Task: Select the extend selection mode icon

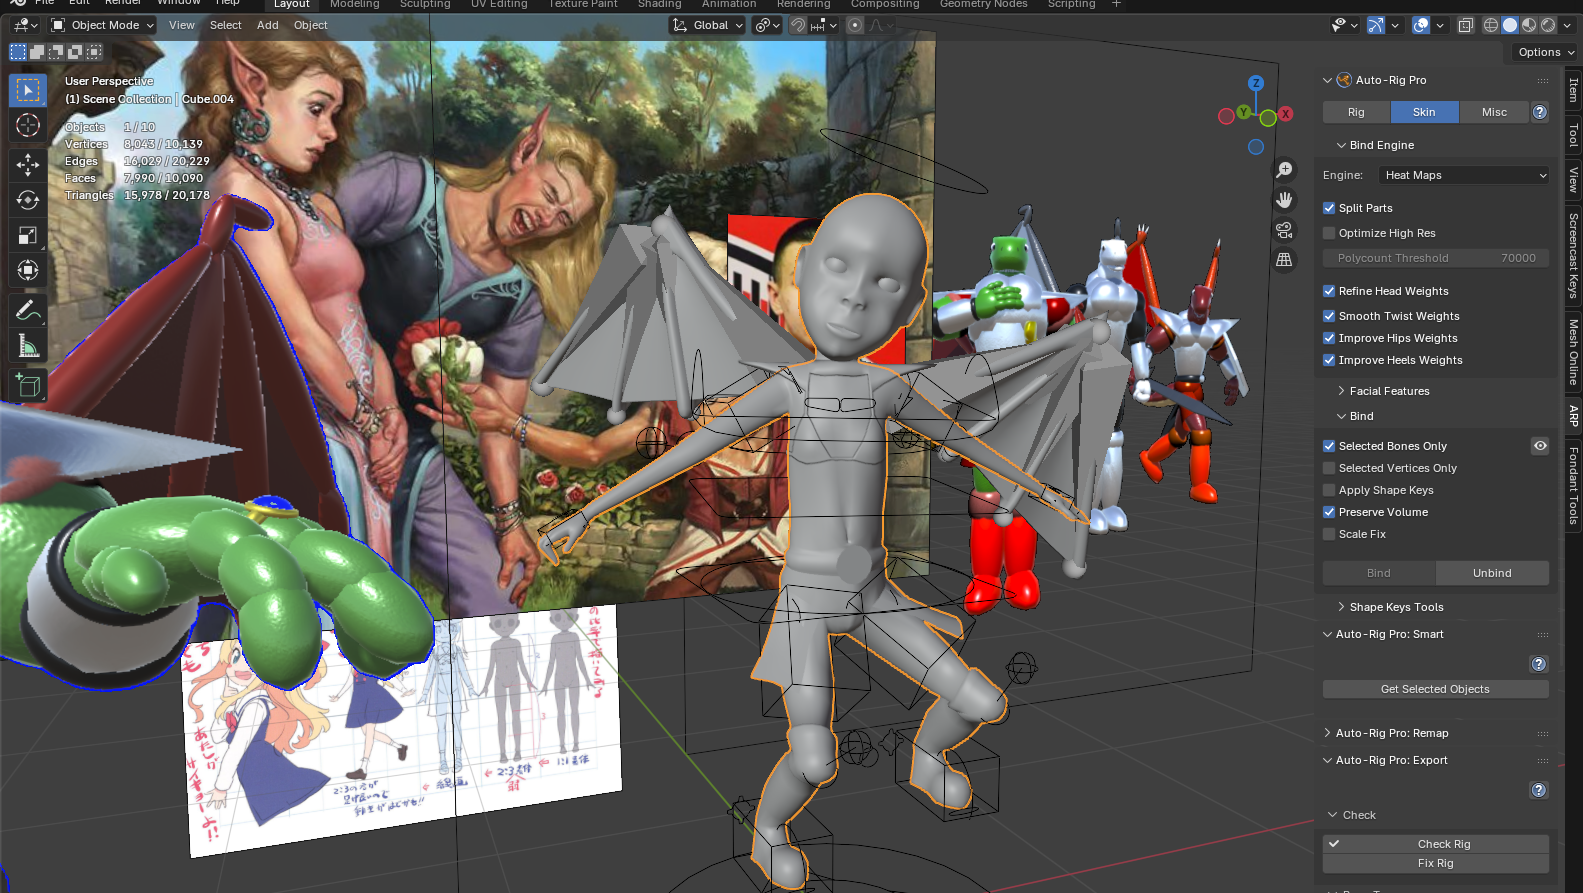Action: pos(37,52)
